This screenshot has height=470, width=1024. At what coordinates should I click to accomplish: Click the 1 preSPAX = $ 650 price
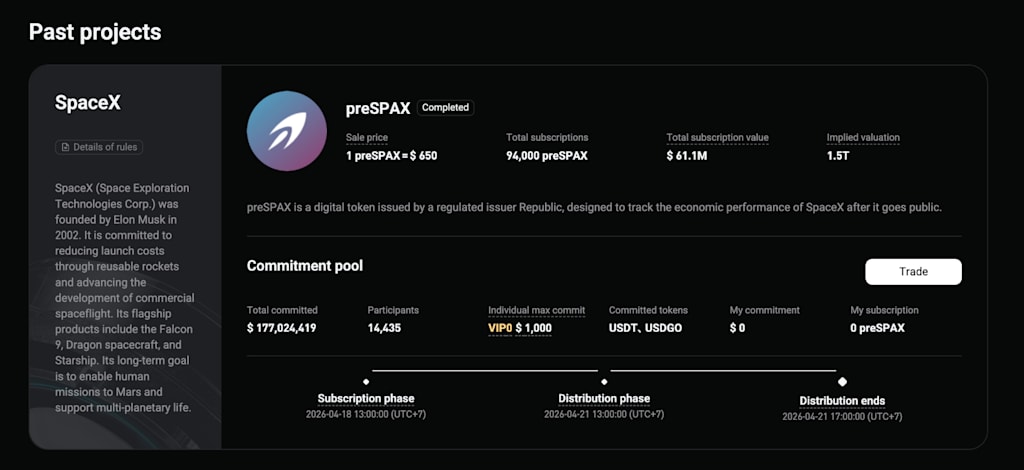click(391, 156)
